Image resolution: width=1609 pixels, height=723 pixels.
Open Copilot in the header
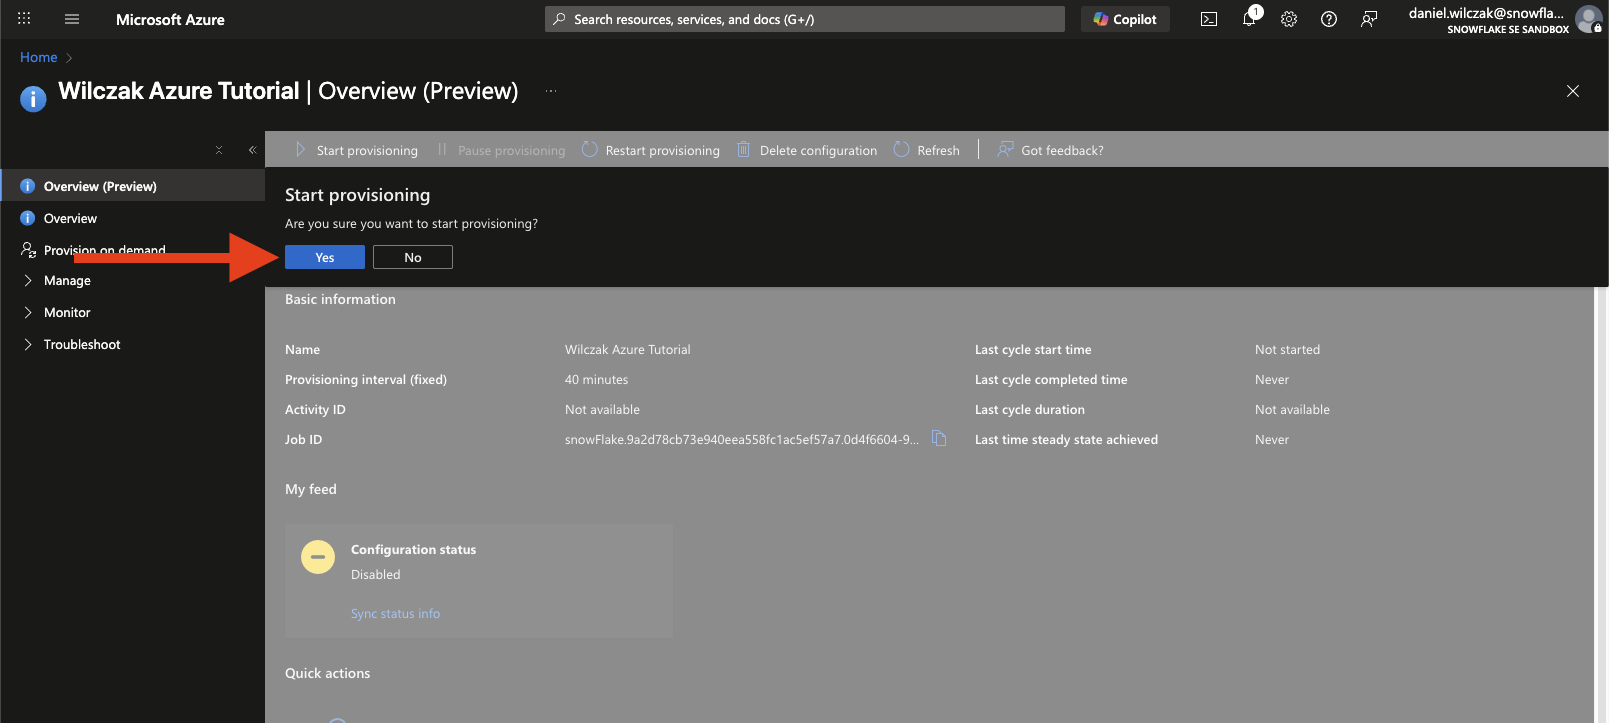1125,19
